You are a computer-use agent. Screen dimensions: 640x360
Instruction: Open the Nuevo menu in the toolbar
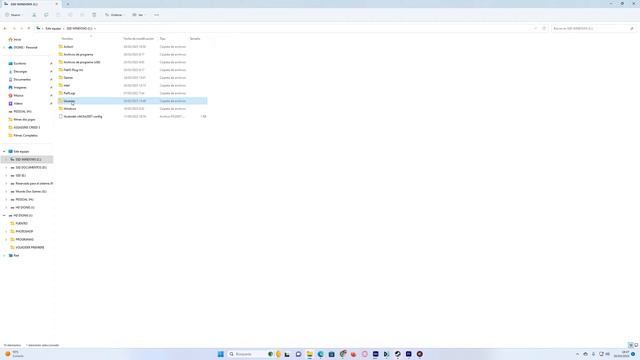pos(13,15)
